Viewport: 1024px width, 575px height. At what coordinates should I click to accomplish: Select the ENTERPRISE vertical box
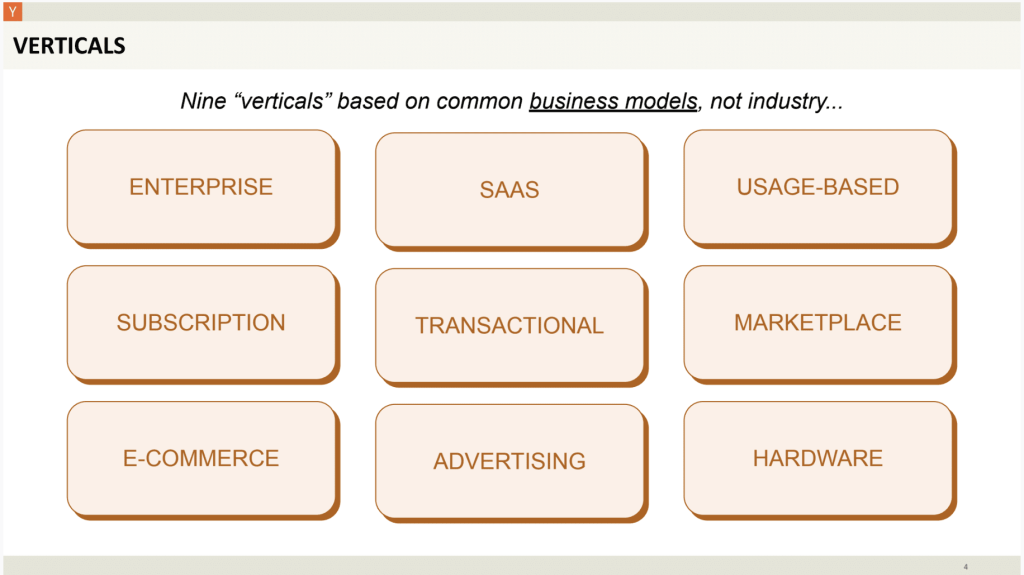pyautogui.click(x=203, y=188)
